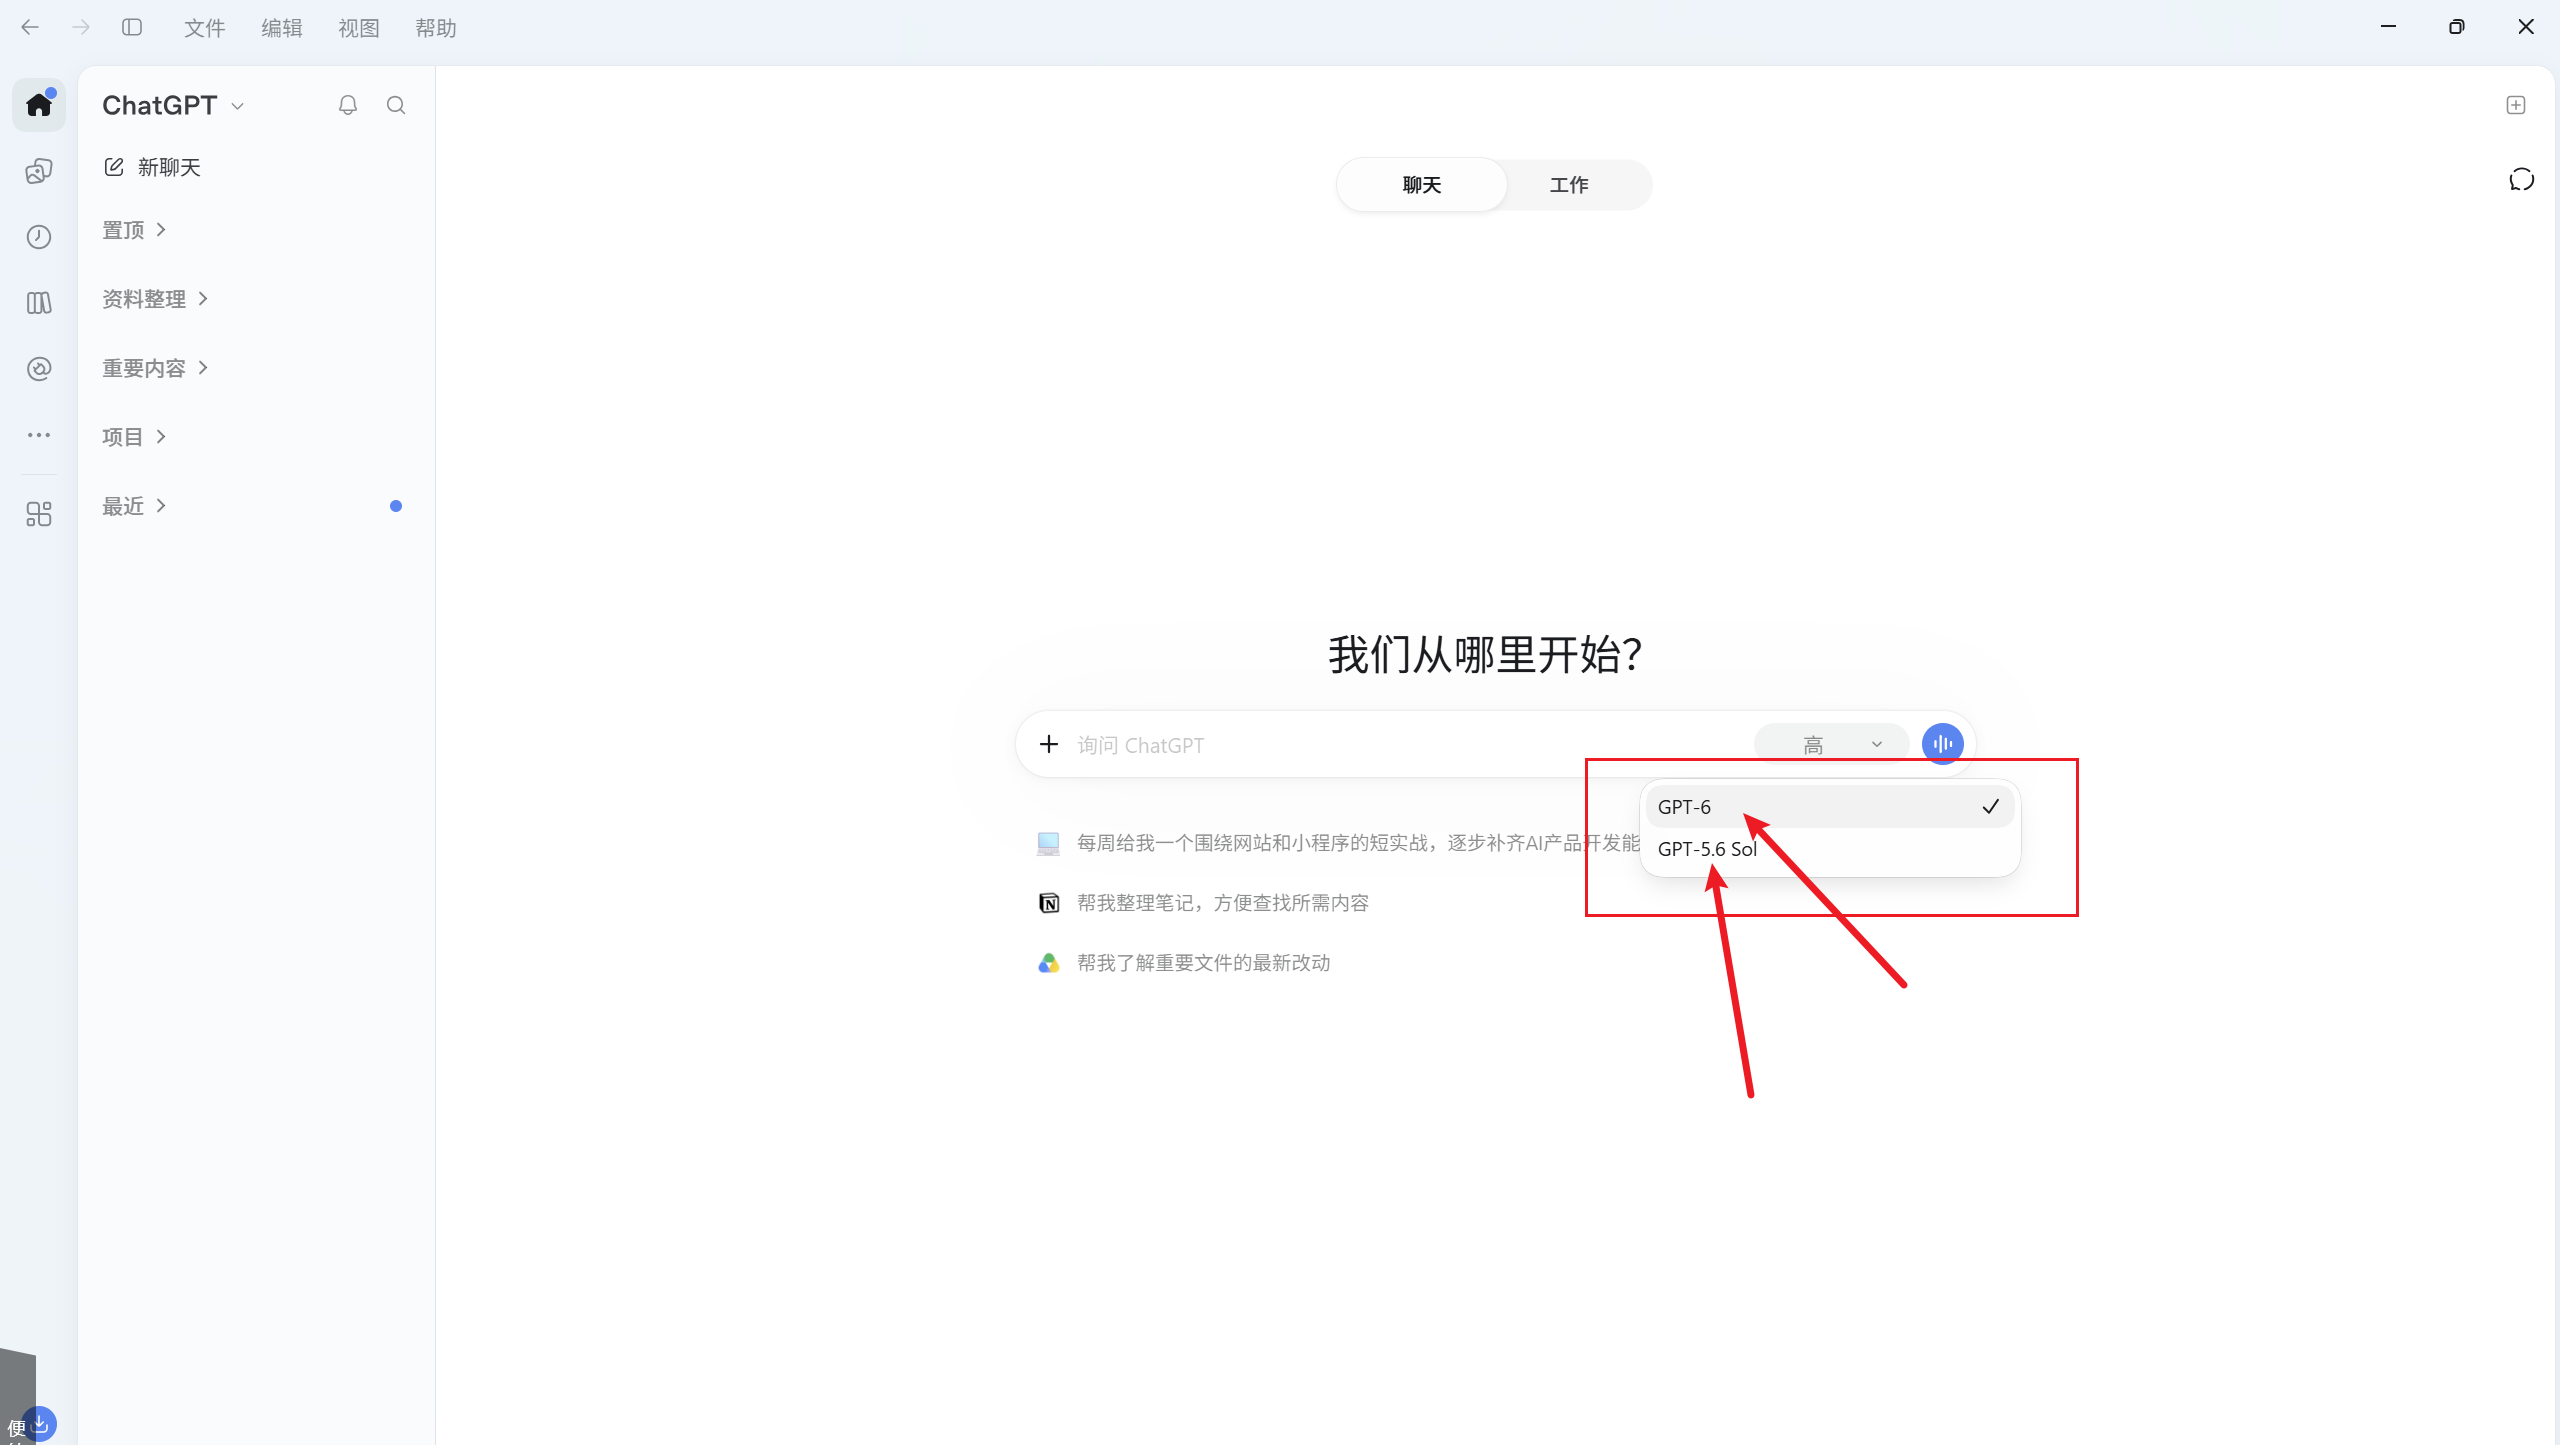Open the home icon in left rail
Image resolution: width=2560 pixels, height=1445 pixels.
click(x=39, y=104)
